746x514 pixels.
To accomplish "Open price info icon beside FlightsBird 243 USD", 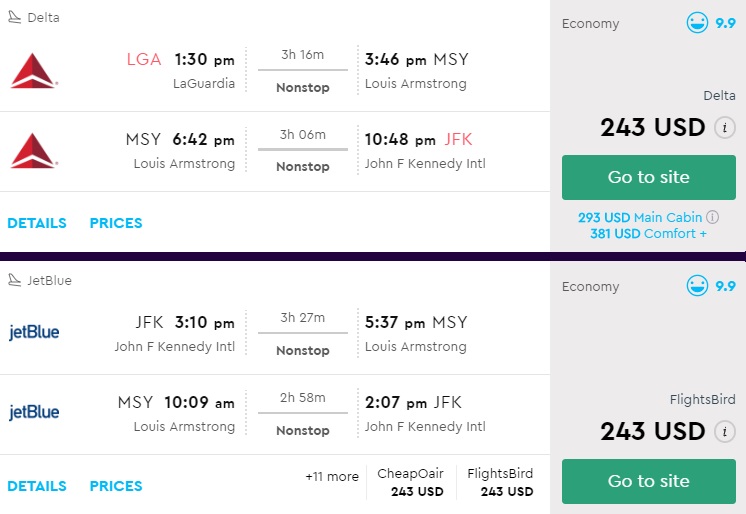I will [724, 432].
